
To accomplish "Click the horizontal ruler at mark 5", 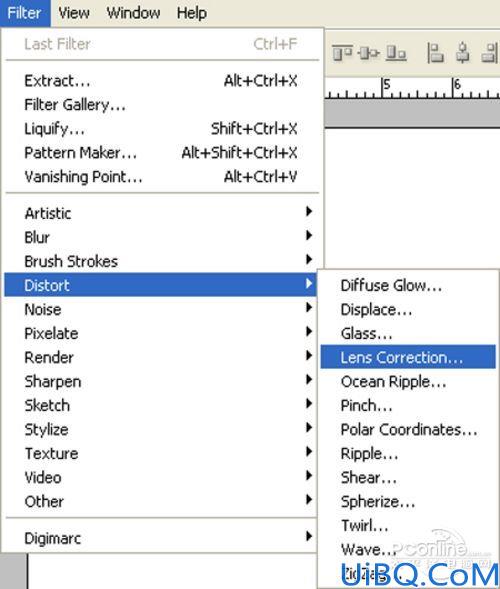I will tap(383, 88).
